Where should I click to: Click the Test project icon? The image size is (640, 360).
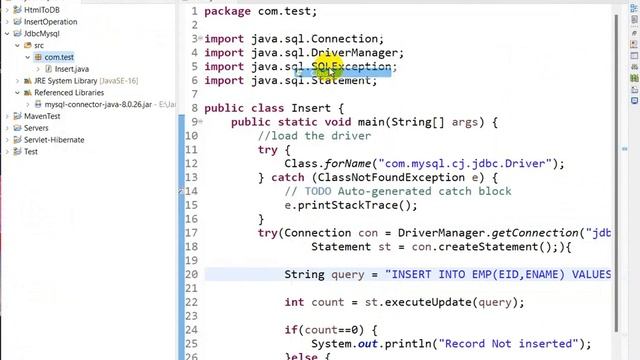[17, 152]
